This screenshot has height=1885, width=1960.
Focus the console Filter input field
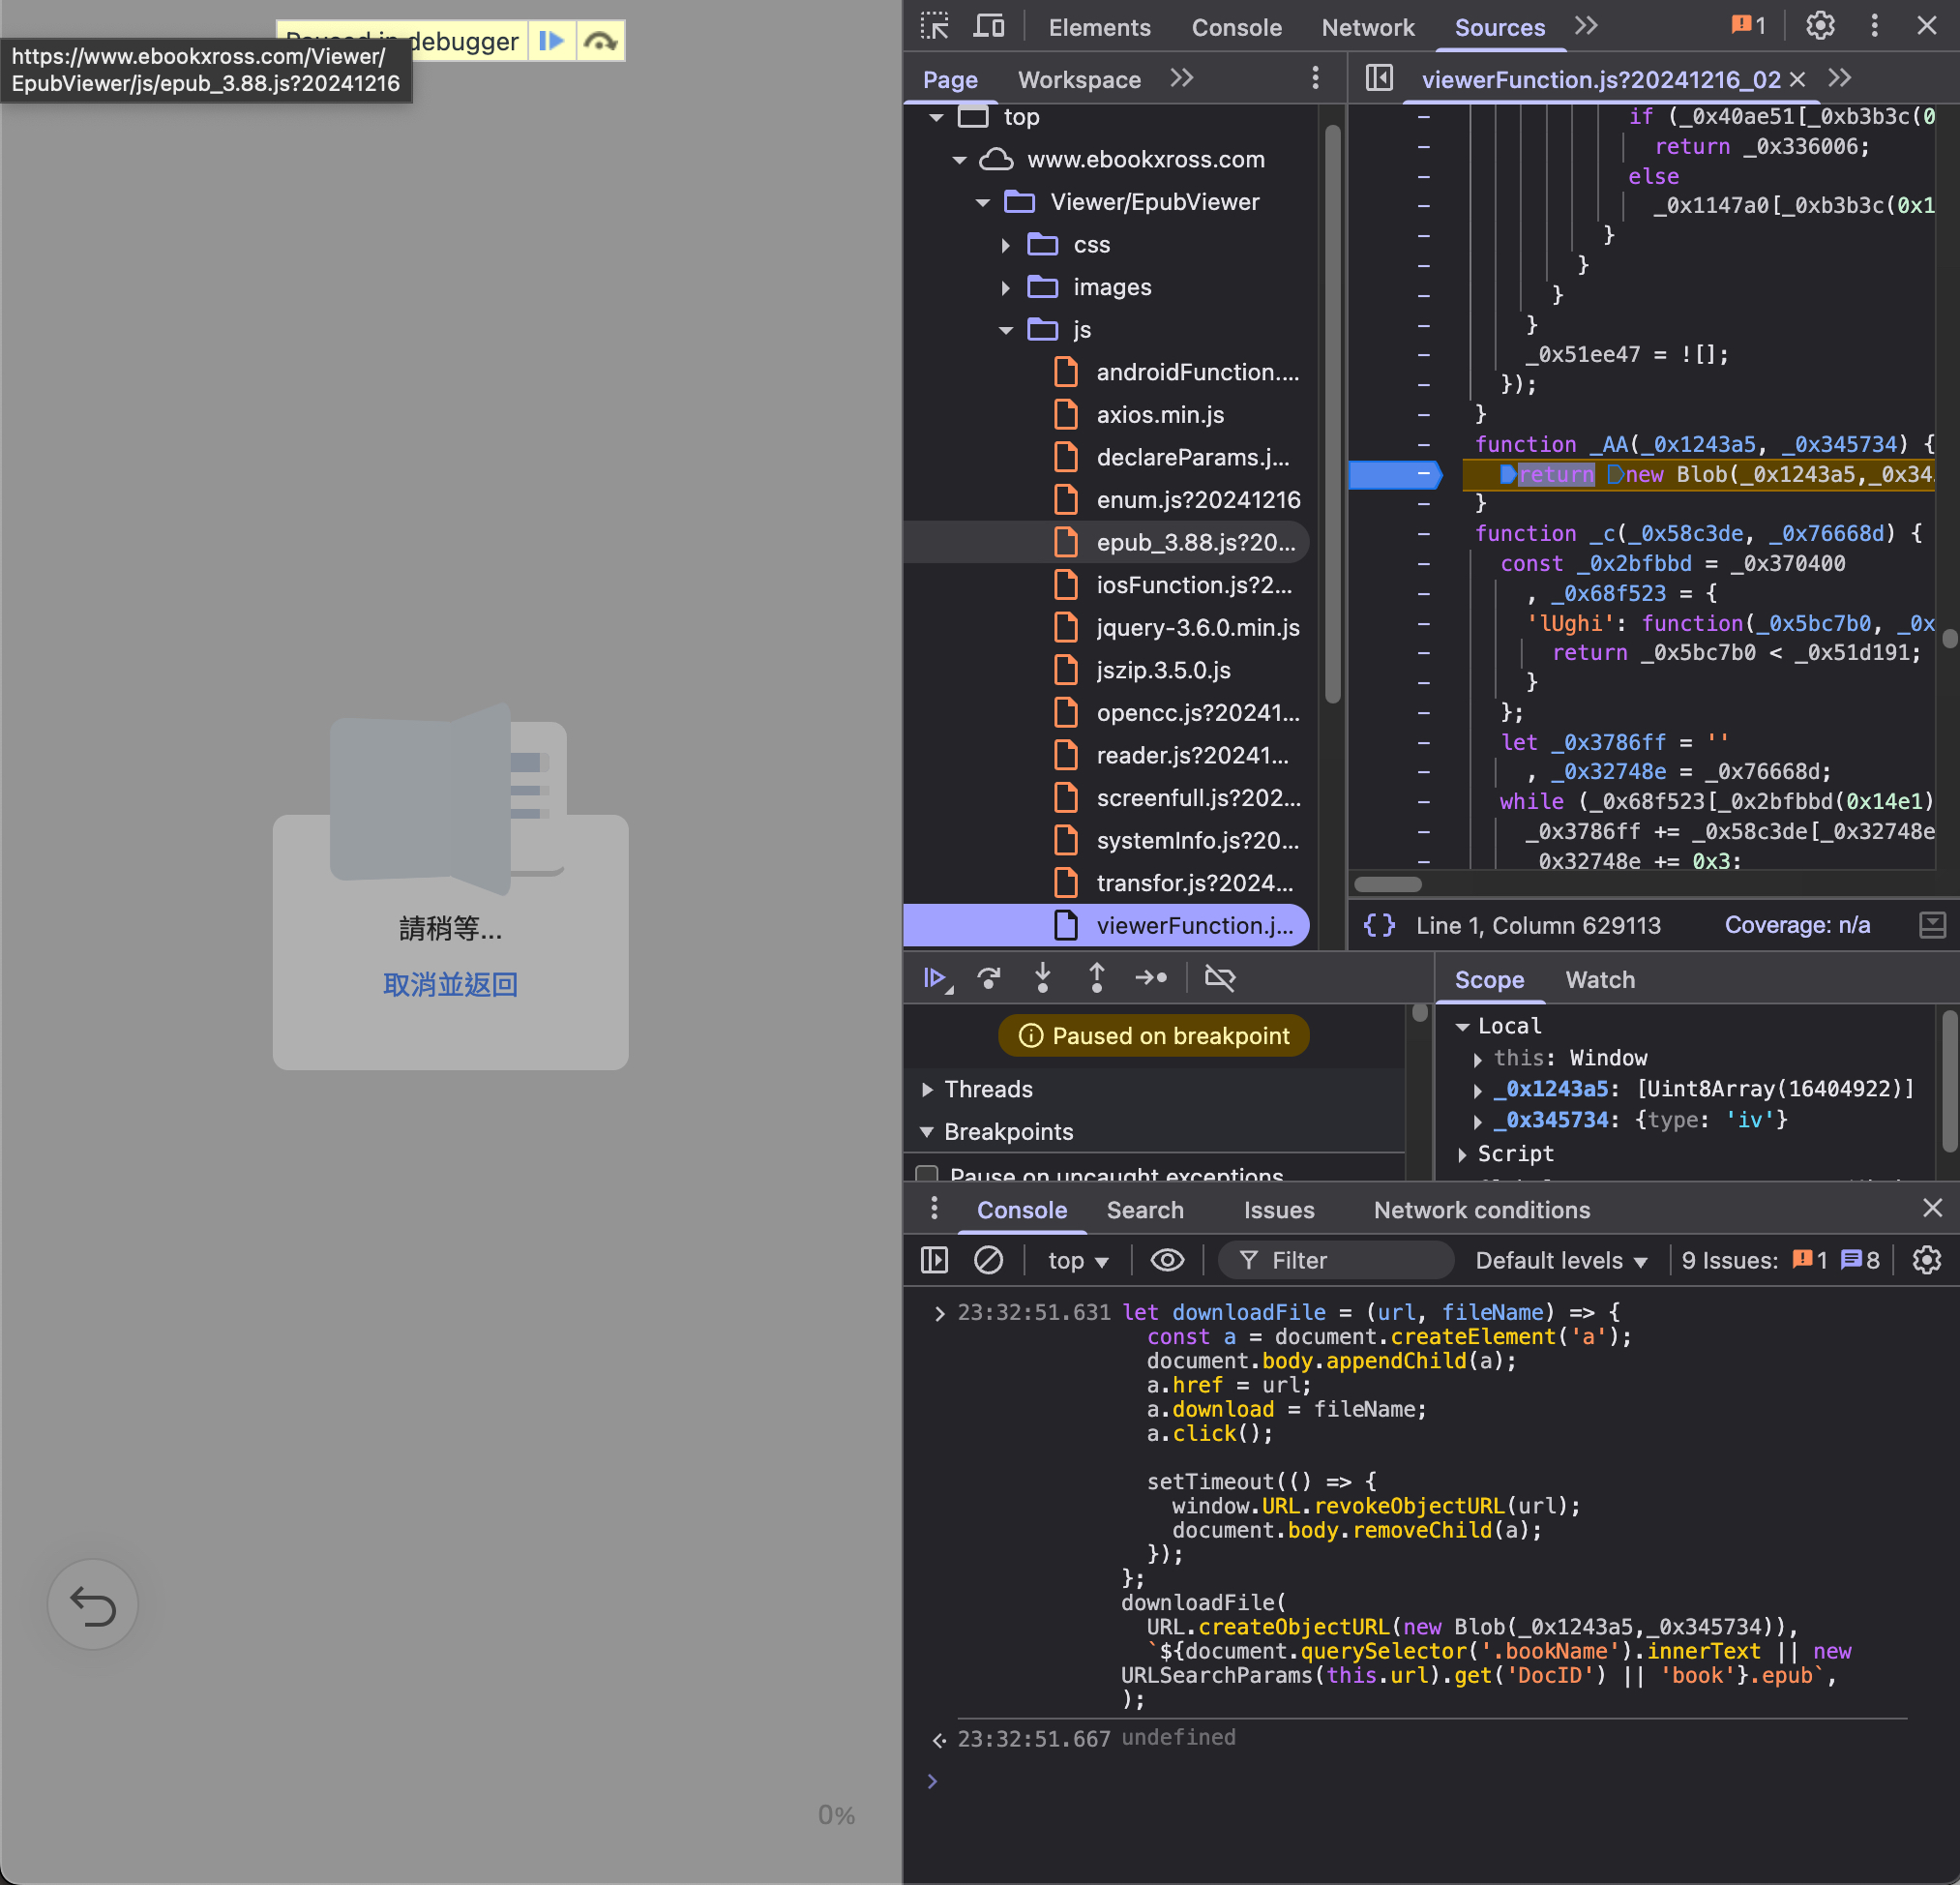pyautogui.click(x=1335, y=1260)
